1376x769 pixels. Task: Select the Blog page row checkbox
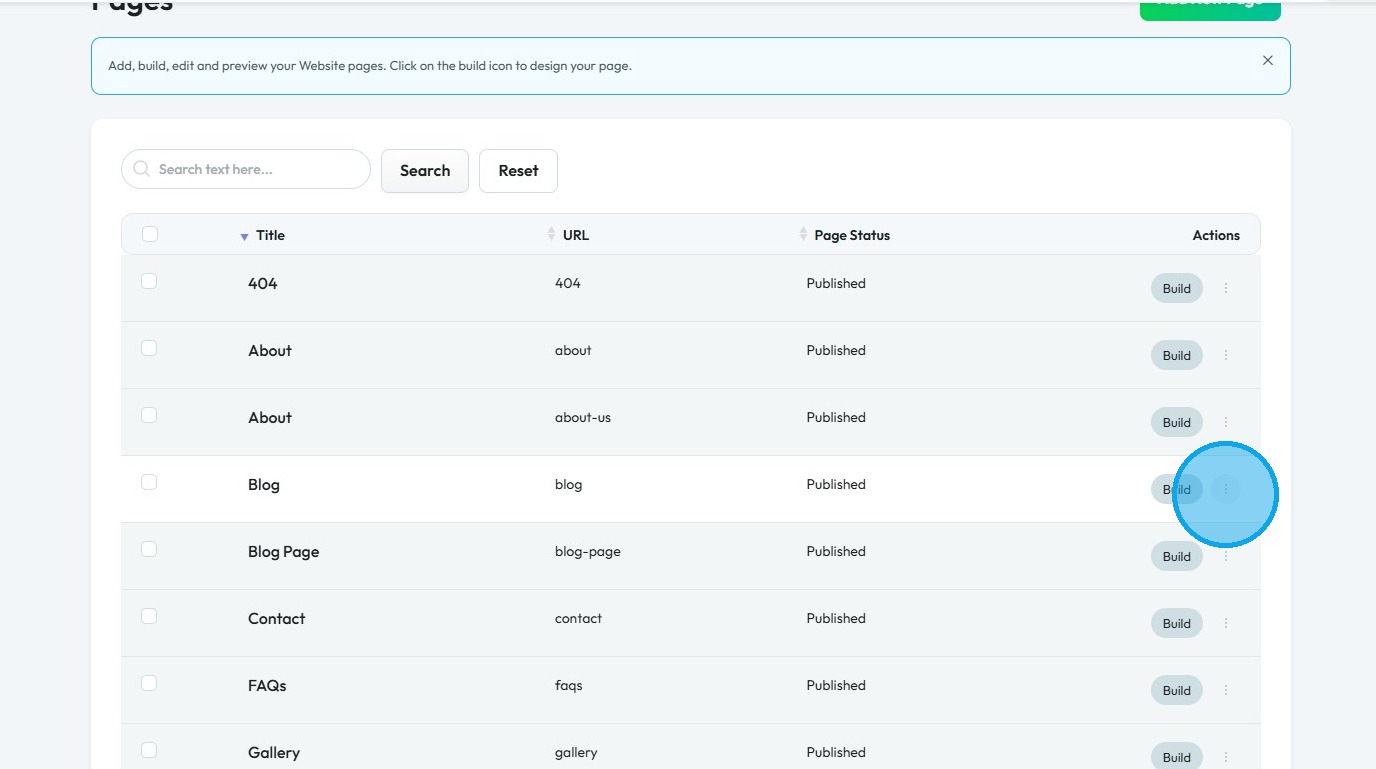pos(149,482)
